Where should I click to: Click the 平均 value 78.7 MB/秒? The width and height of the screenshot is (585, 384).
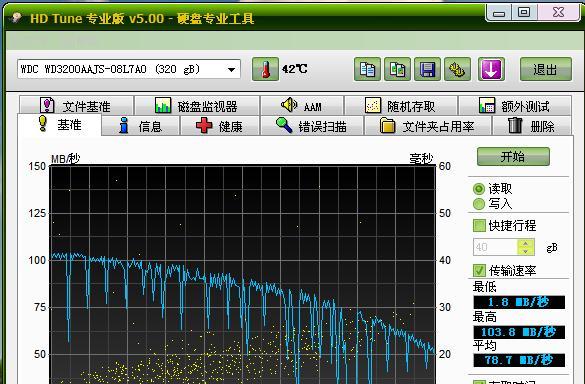point(519,360)
